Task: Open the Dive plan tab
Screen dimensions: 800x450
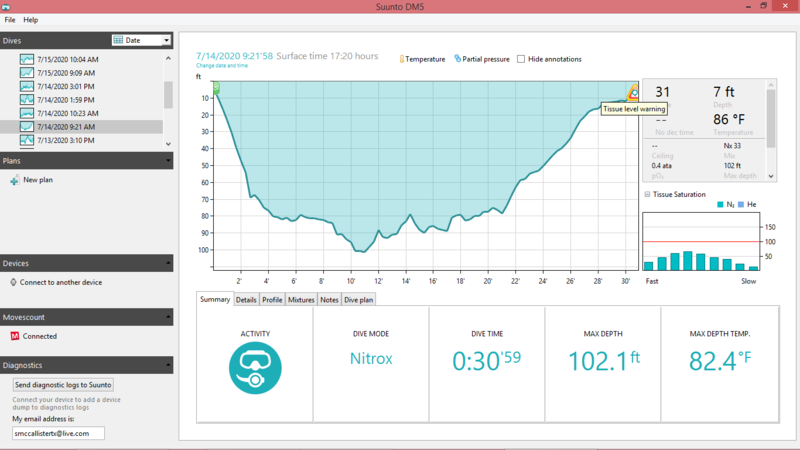Action: [x=359, y=299]
